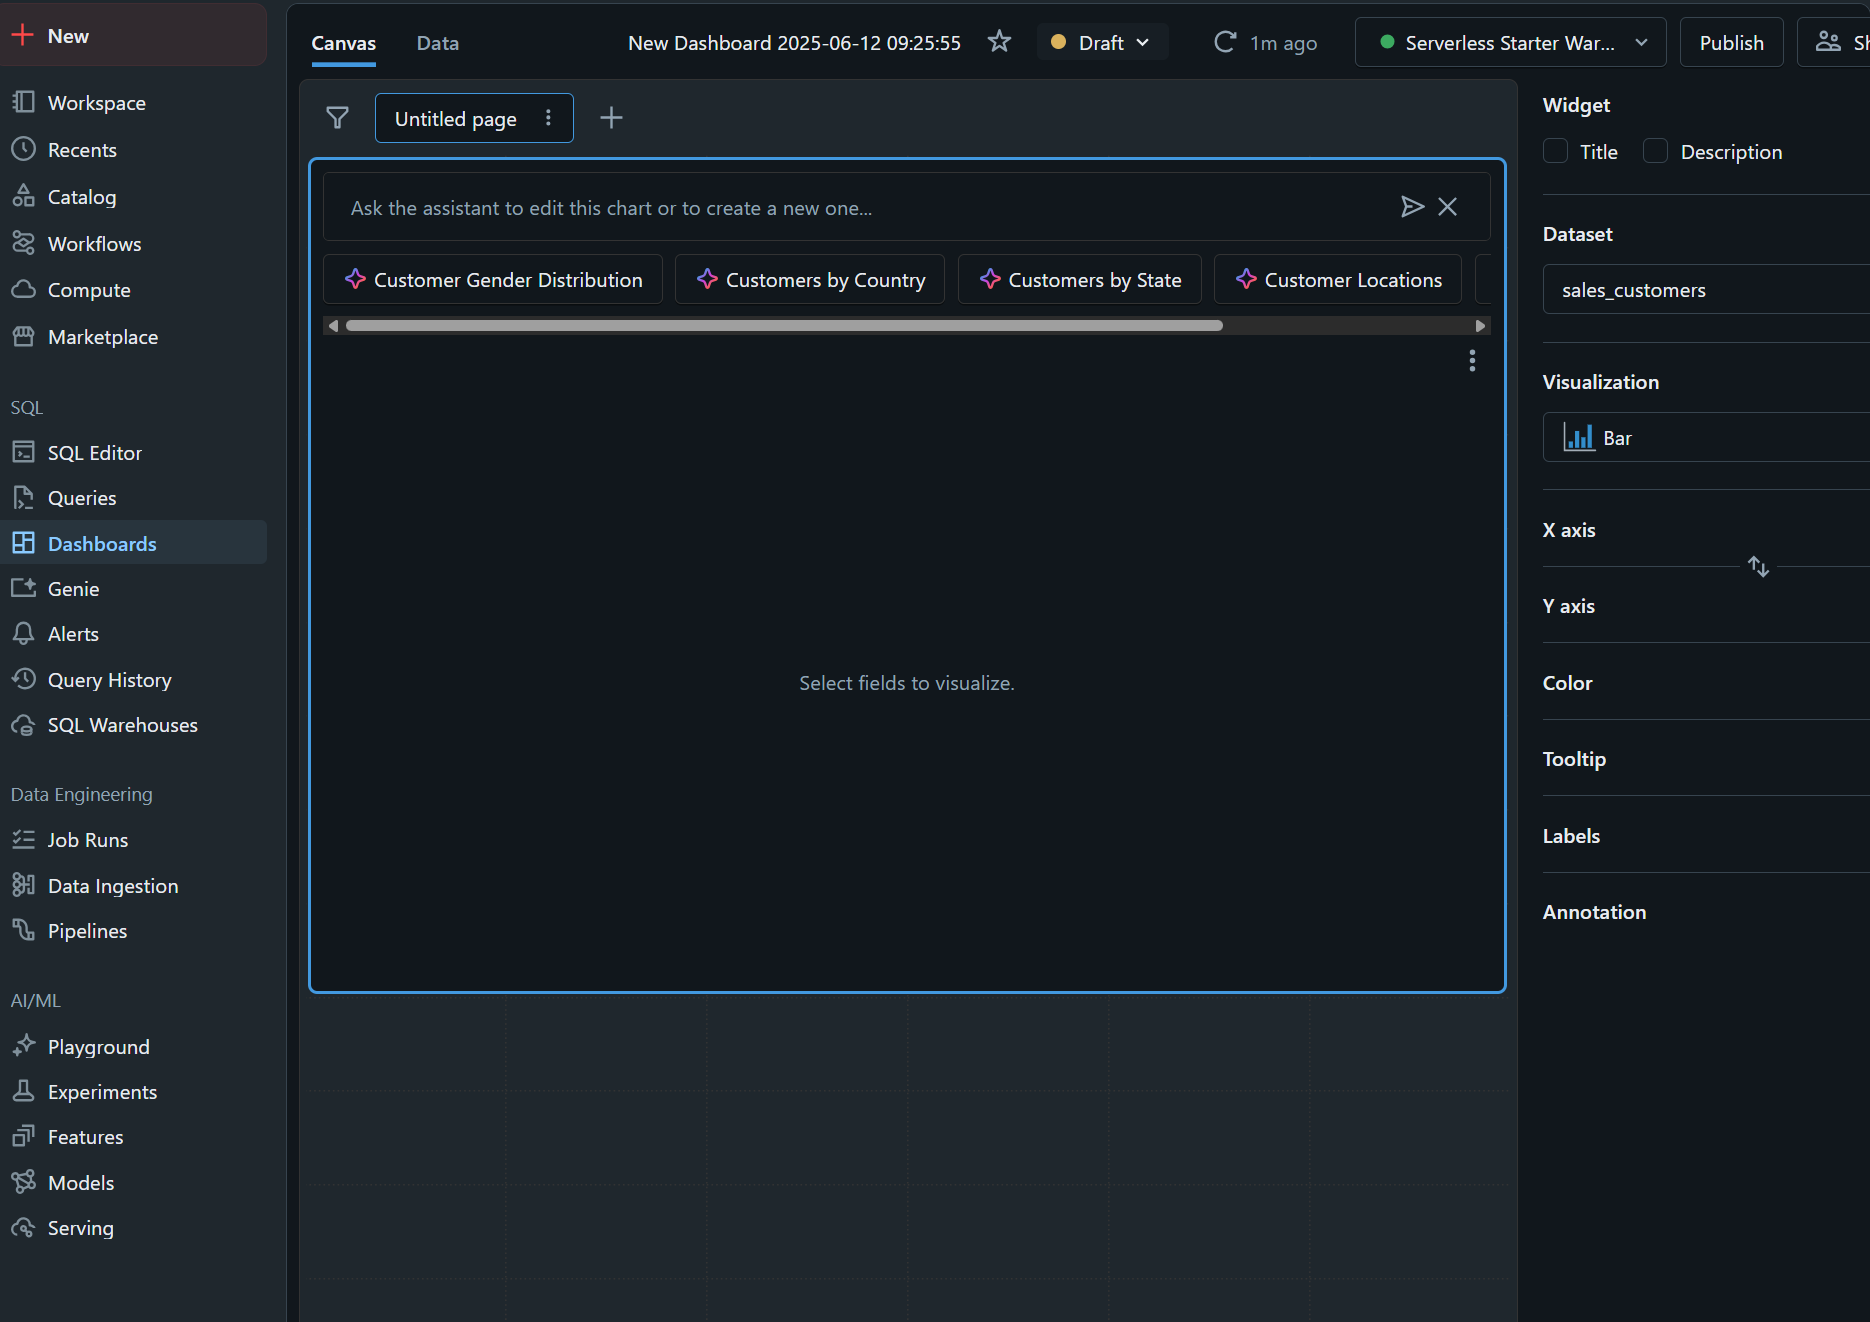Open the widget kebab menu
Screen dimensions: 1870x1322
point(1472,360)
